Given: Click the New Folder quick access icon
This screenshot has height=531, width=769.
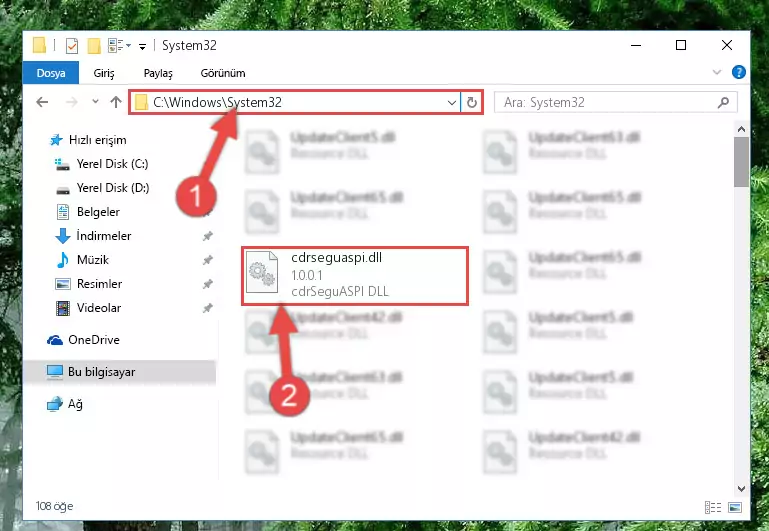Looking at the screenshot, I should coord(94,46).
